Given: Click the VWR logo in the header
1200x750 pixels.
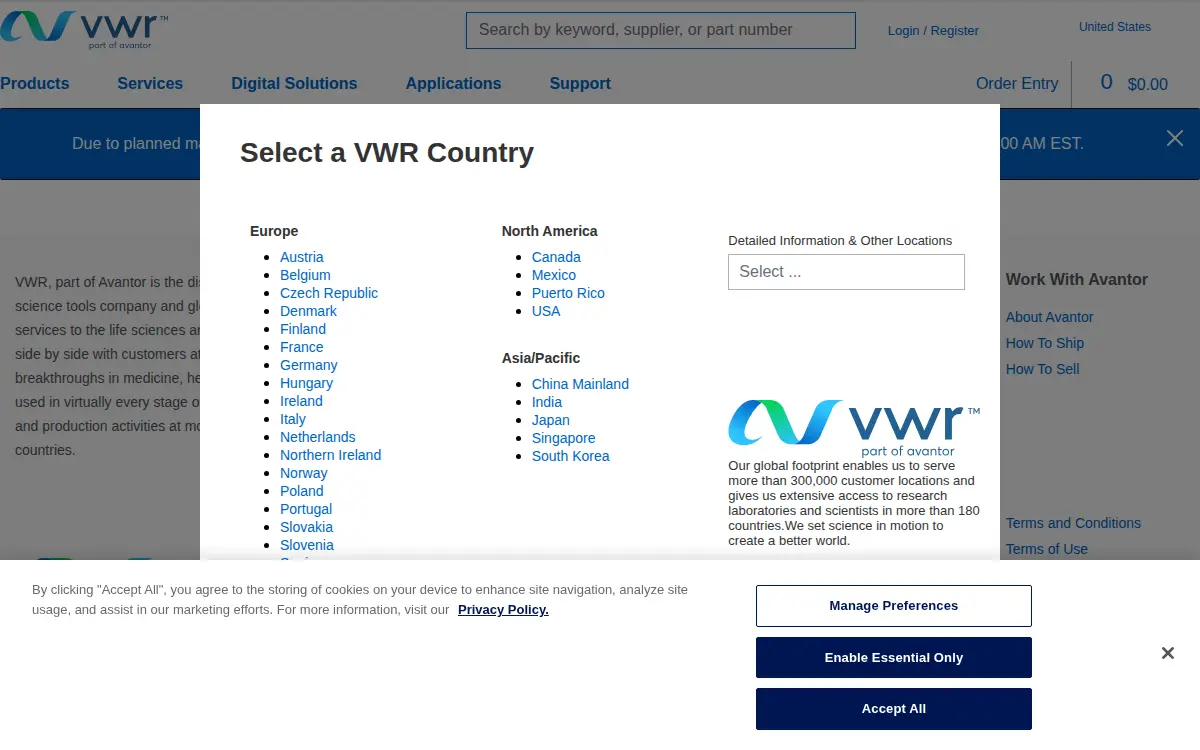Looking at the screenshot, I should (83, 29).
